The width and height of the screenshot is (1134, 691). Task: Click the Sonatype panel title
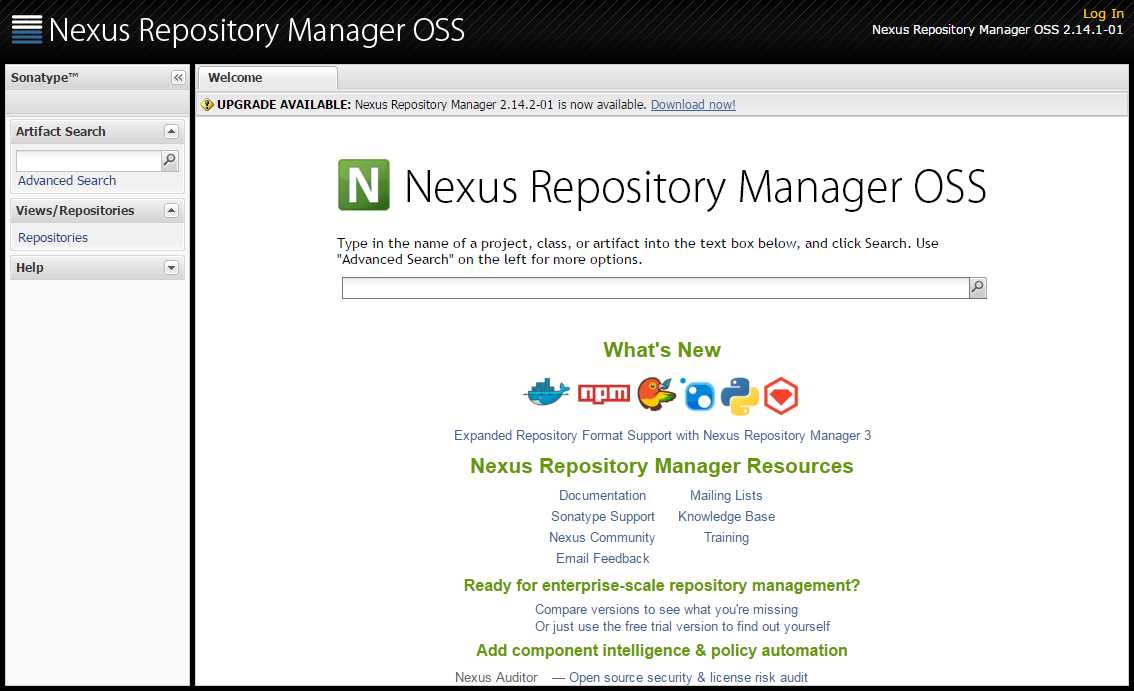[44, 77]
